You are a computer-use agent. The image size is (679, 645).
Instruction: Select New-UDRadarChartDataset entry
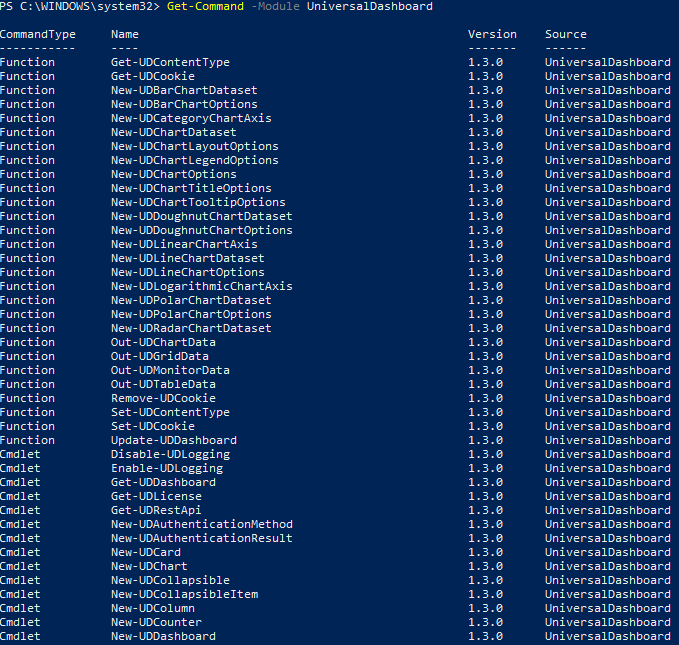(191, 328)
